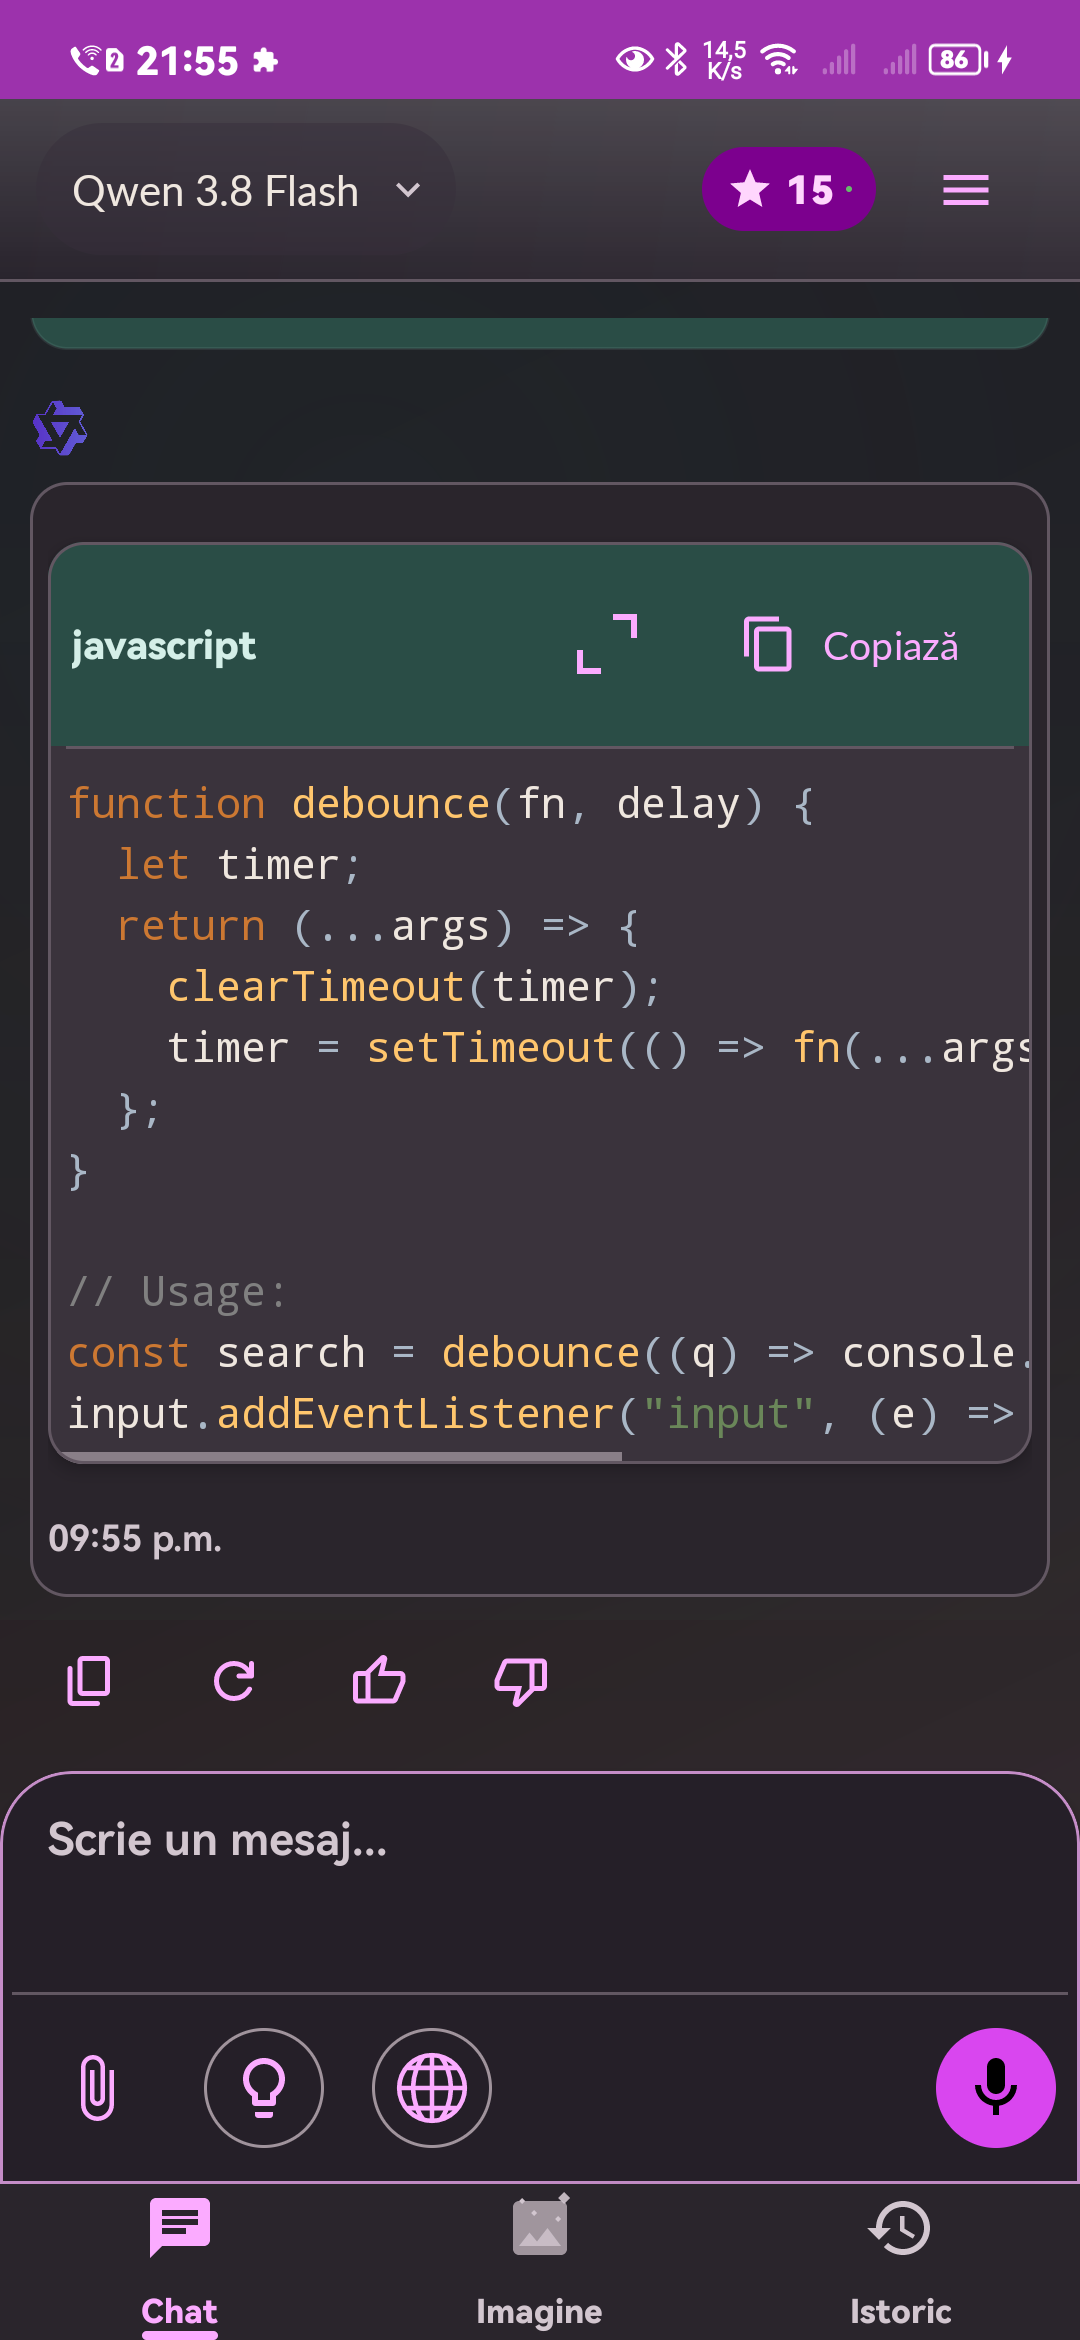The width and height of the screenshot is (1080, 2340).
Task: Open the Istoric tab
Action: [900, 2262]
